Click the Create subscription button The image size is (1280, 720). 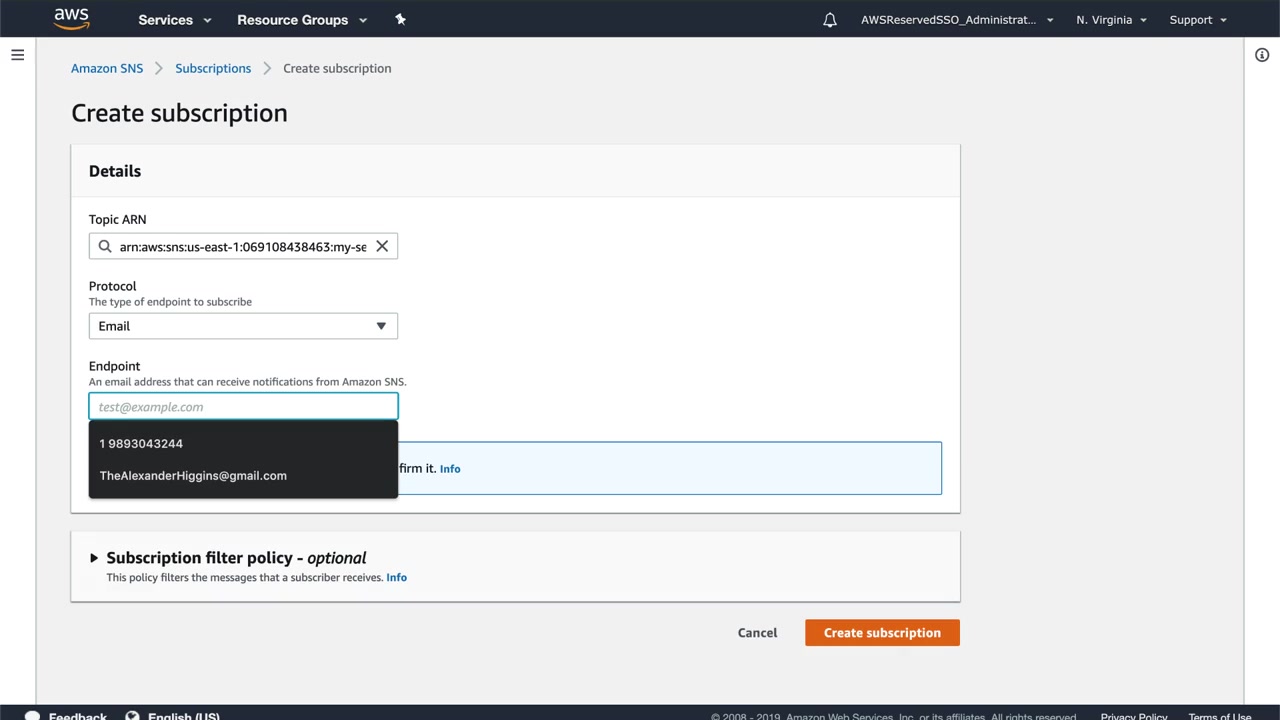tap(882, 633)
